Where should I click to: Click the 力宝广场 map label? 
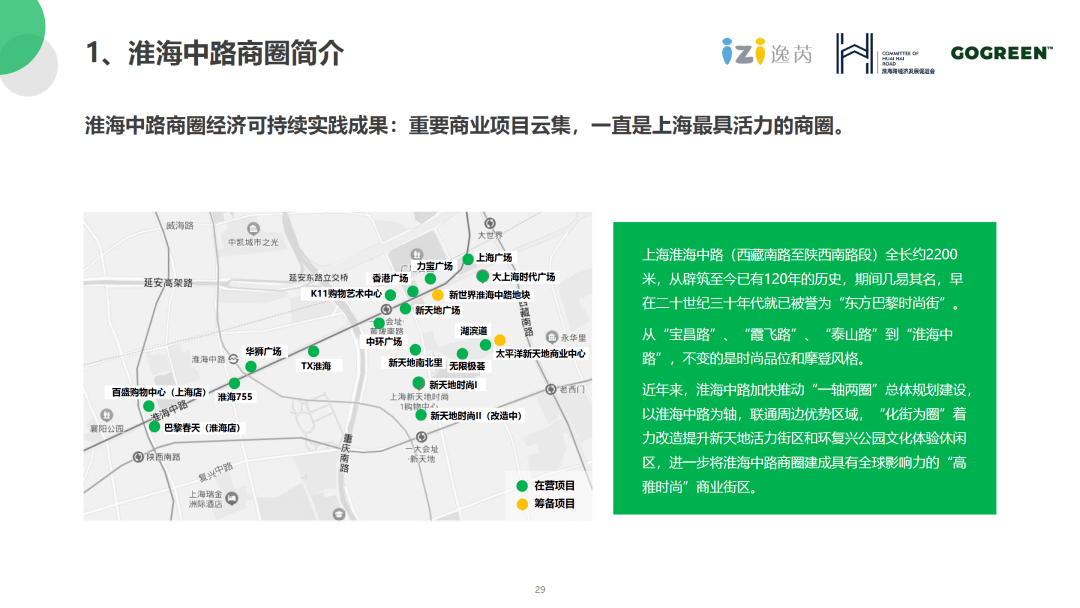(x=435, y=266)
